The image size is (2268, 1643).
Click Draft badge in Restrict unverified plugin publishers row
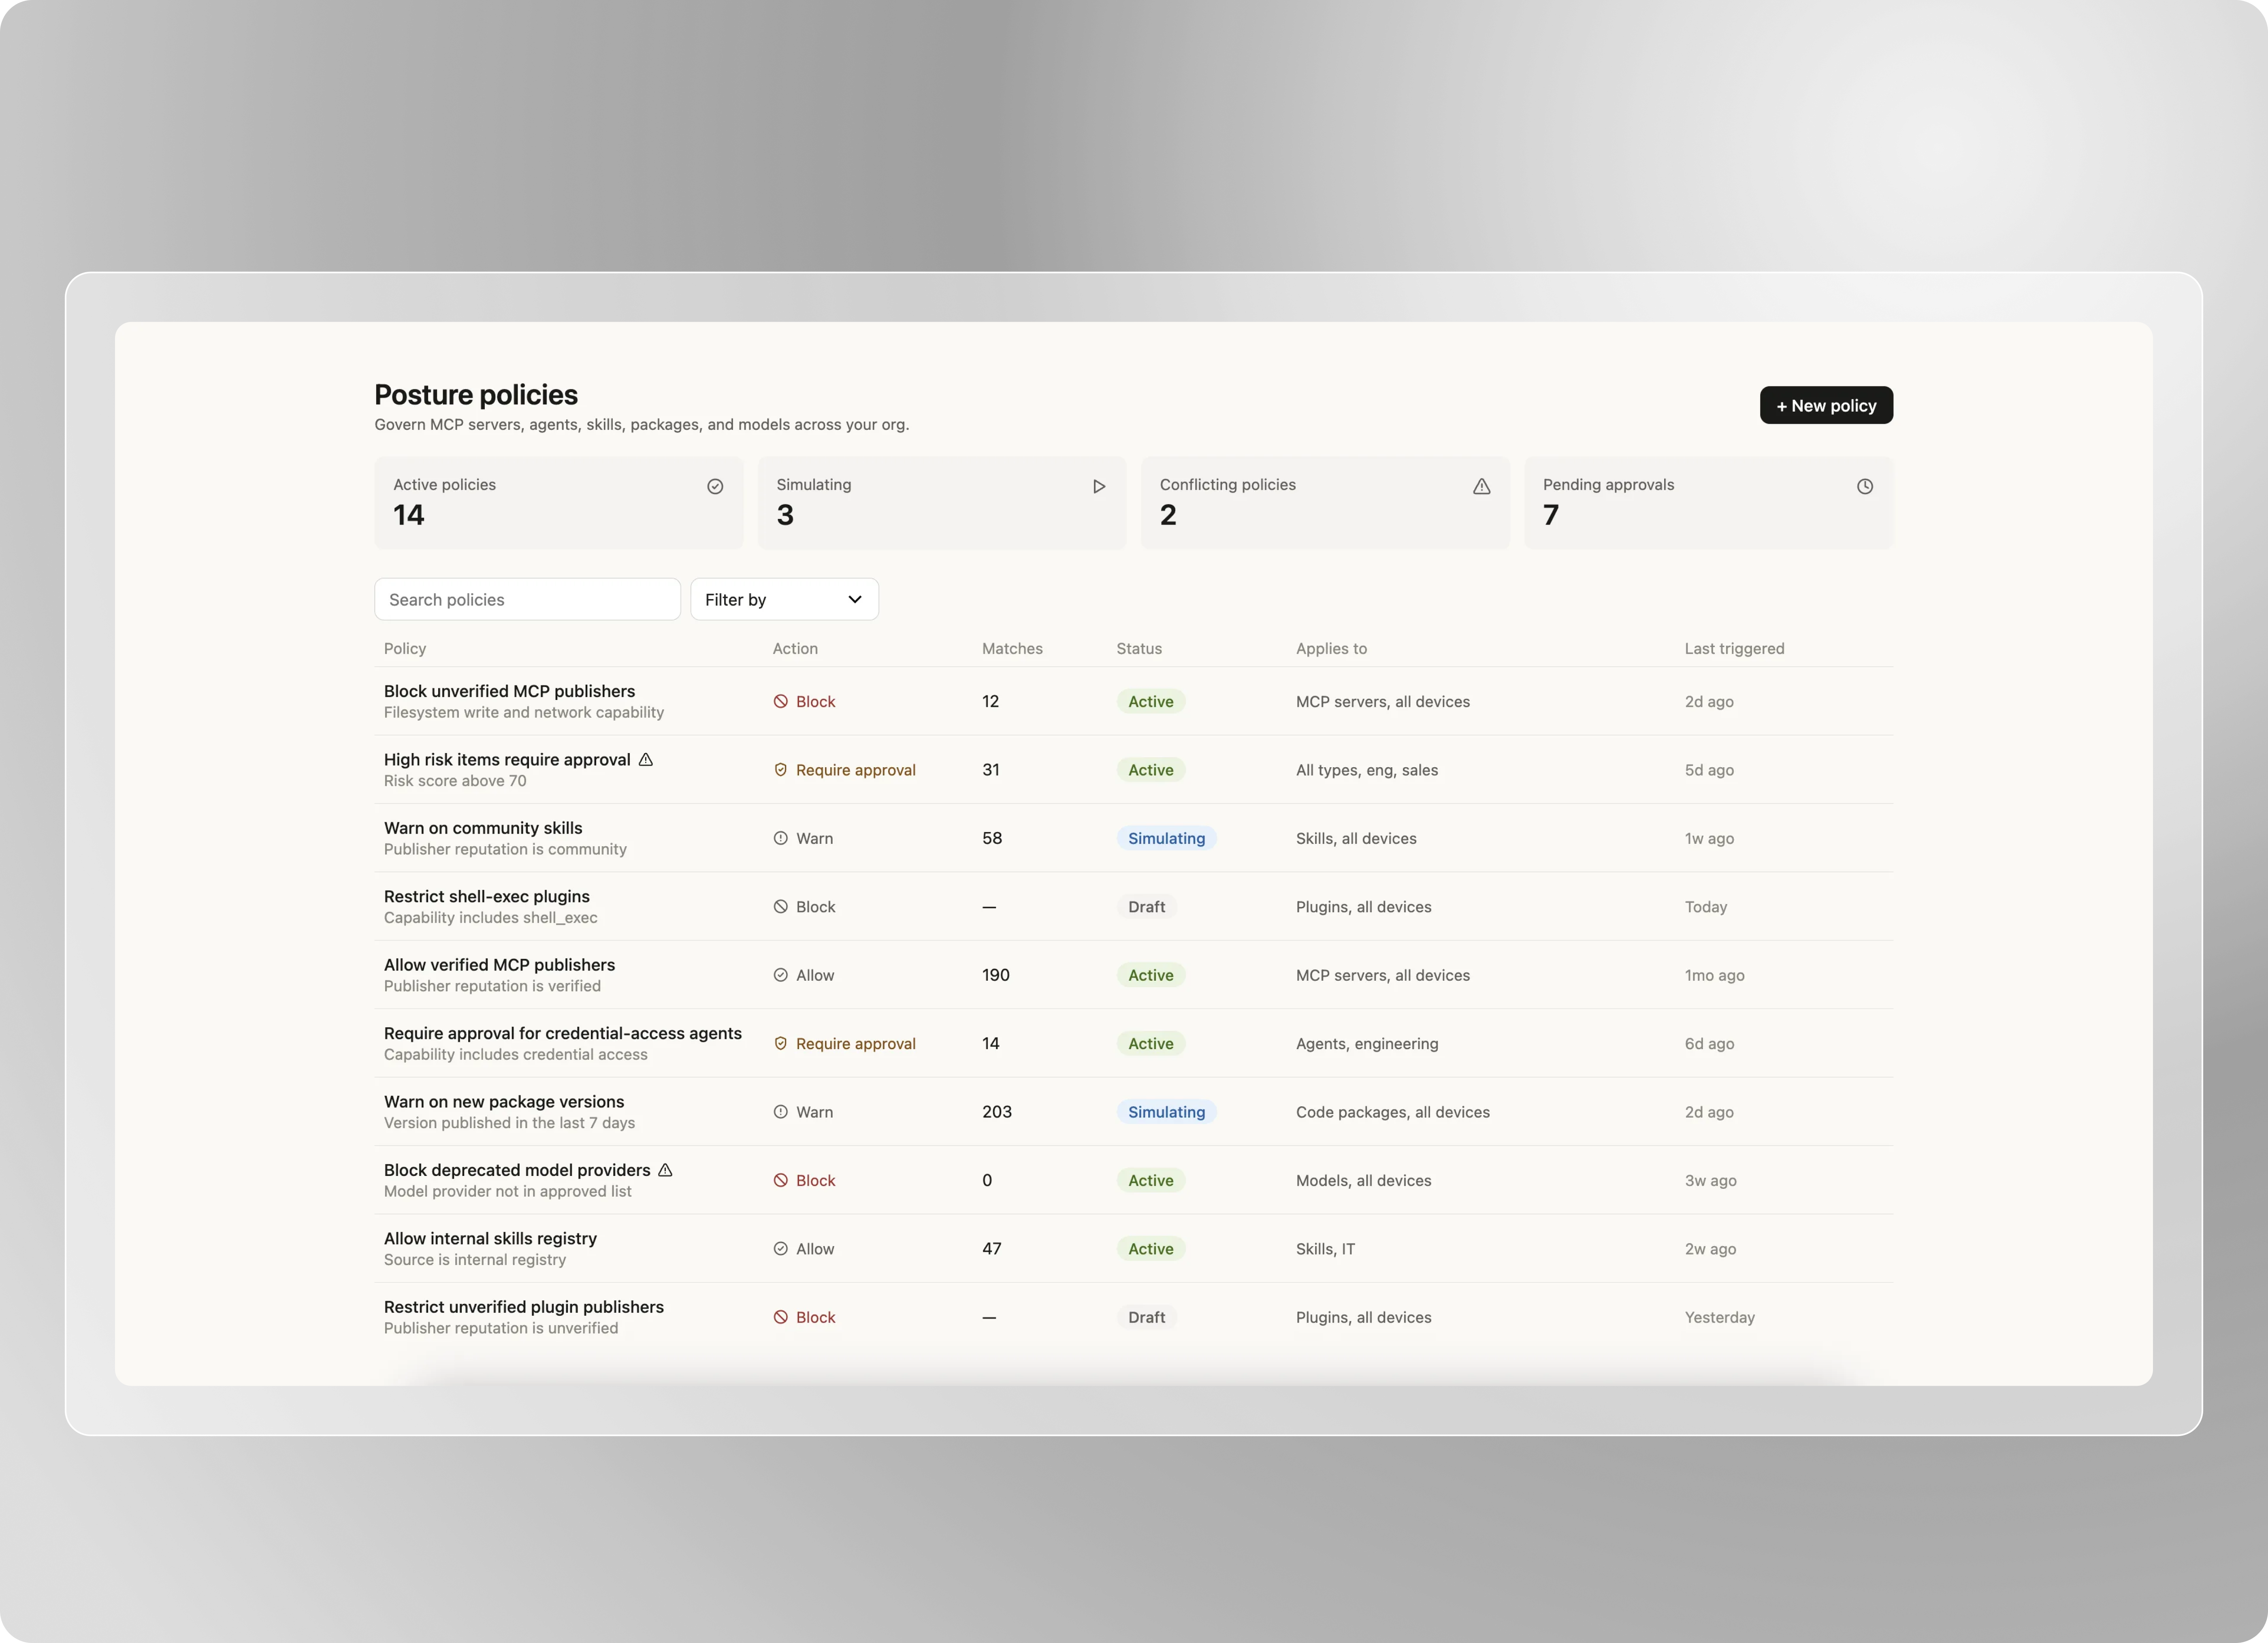click(x=1146, y=1317)
